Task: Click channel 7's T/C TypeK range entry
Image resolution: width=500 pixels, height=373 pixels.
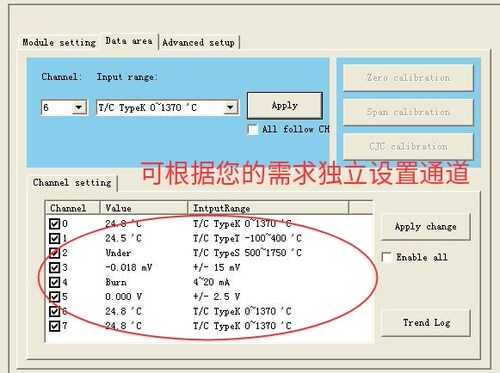Action: tap(242, 326)
